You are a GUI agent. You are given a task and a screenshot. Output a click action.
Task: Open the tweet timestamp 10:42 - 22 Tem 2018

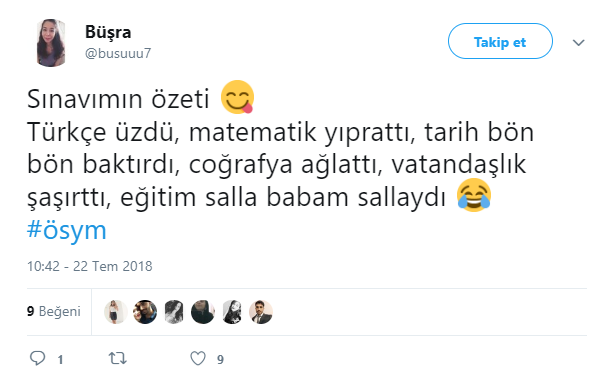click(x=90, y=266)
